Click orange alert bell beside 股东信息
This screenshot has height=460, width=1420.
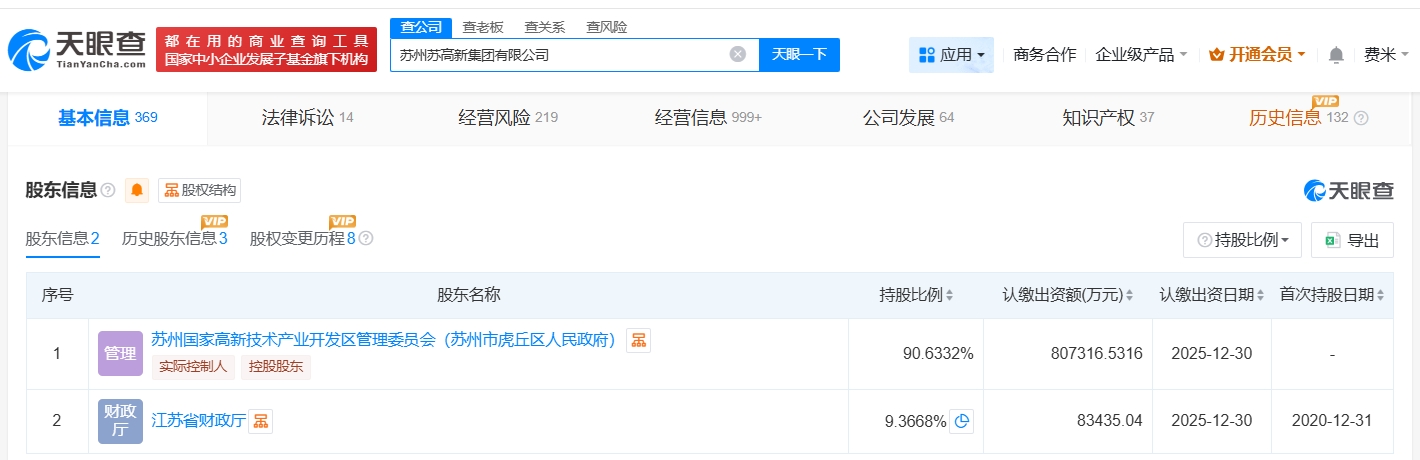(x=137, y=190)
